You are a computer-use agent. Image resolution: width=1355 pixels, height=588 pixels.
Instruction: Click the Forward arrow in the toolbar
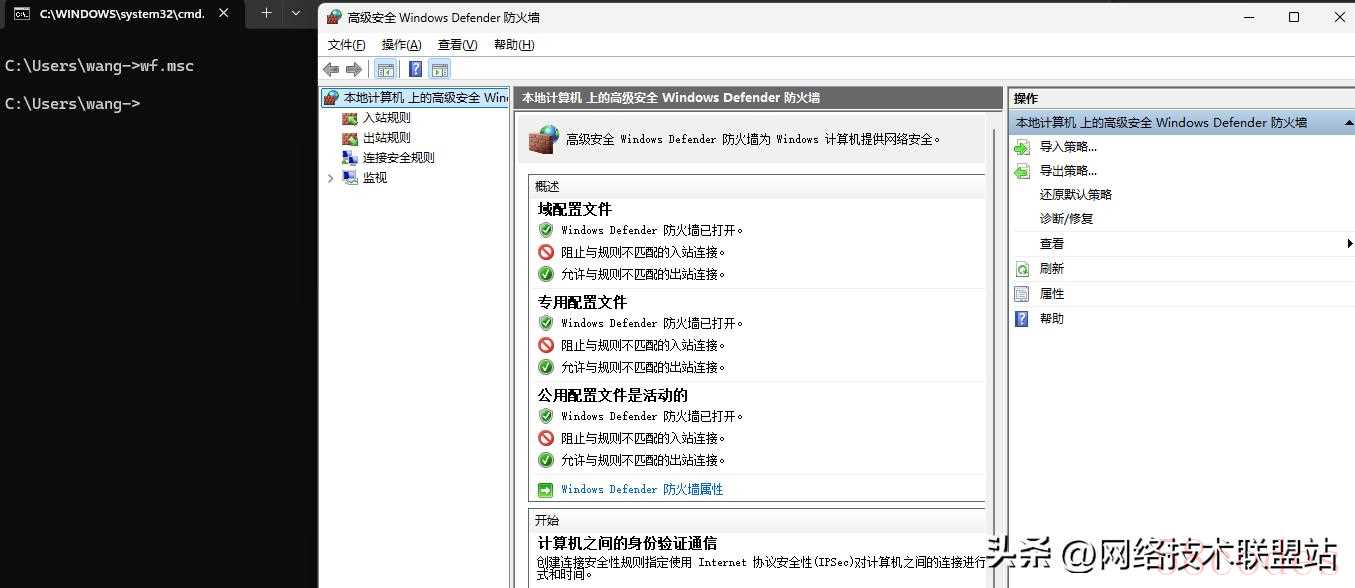pos(353,69)
